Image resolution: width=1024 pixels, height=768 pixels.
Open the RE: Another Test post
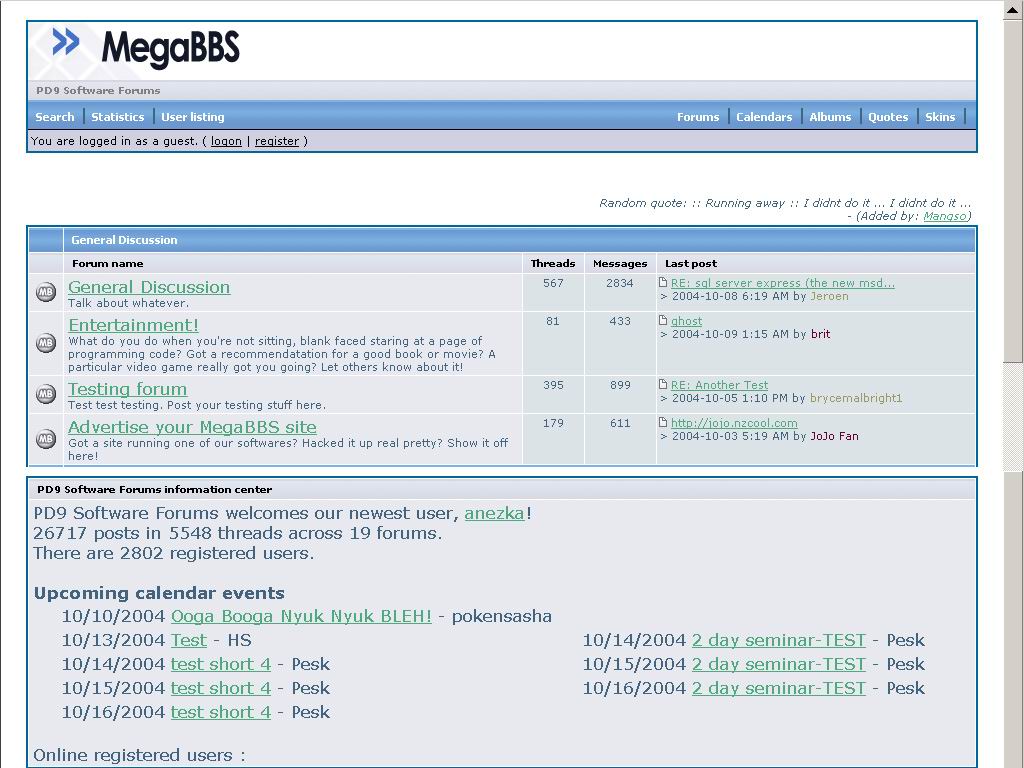719,385
